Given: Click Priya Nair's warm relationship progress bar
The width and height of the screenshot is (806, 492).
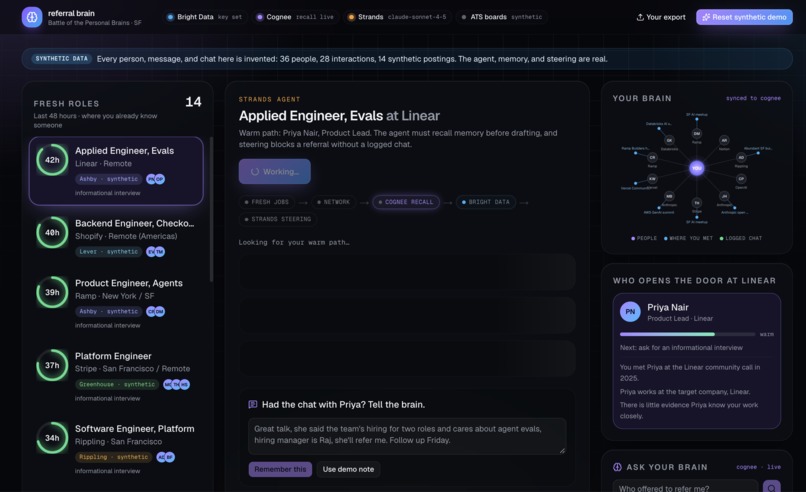Looking at the screenshot, I should [x=687, y=334].
